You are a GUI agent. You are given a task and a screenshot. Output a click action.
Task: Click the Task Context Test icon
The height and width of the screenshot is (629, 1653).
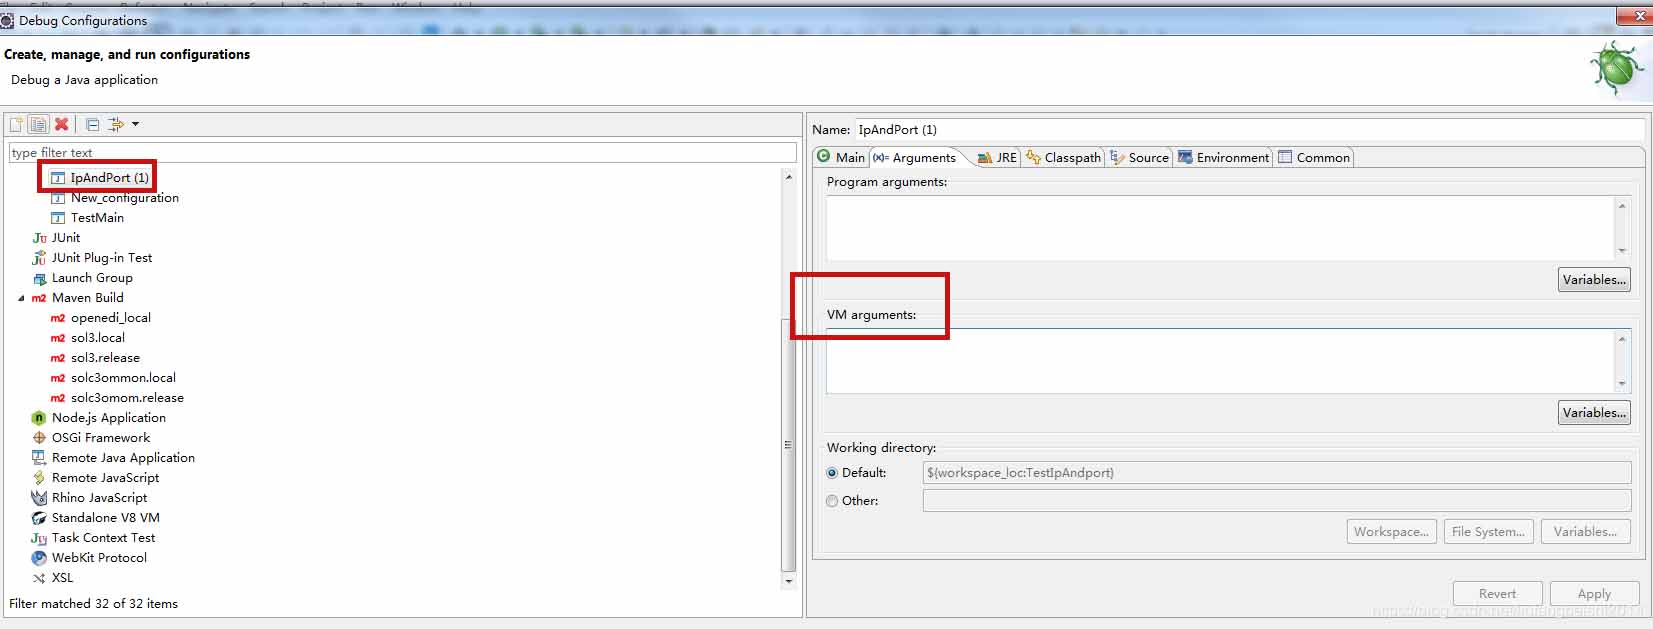tap(39, 538)
